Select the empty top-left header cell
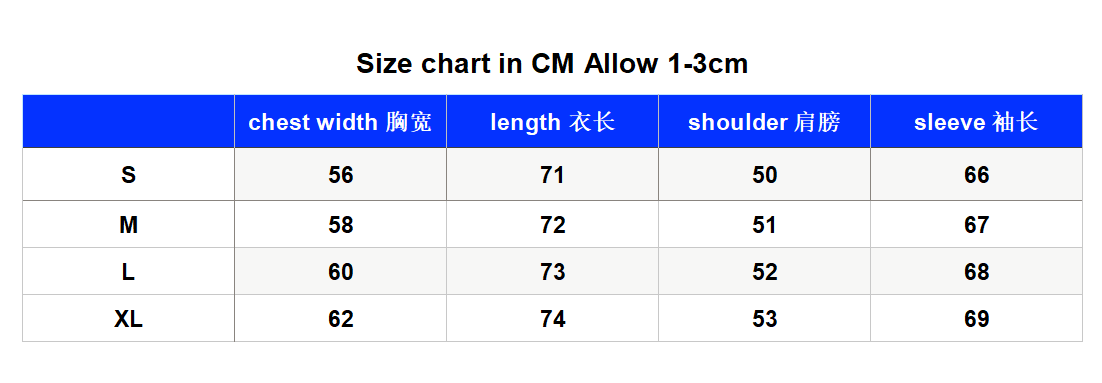Screen dimensions: 1102x383 (x=129, y=122)
